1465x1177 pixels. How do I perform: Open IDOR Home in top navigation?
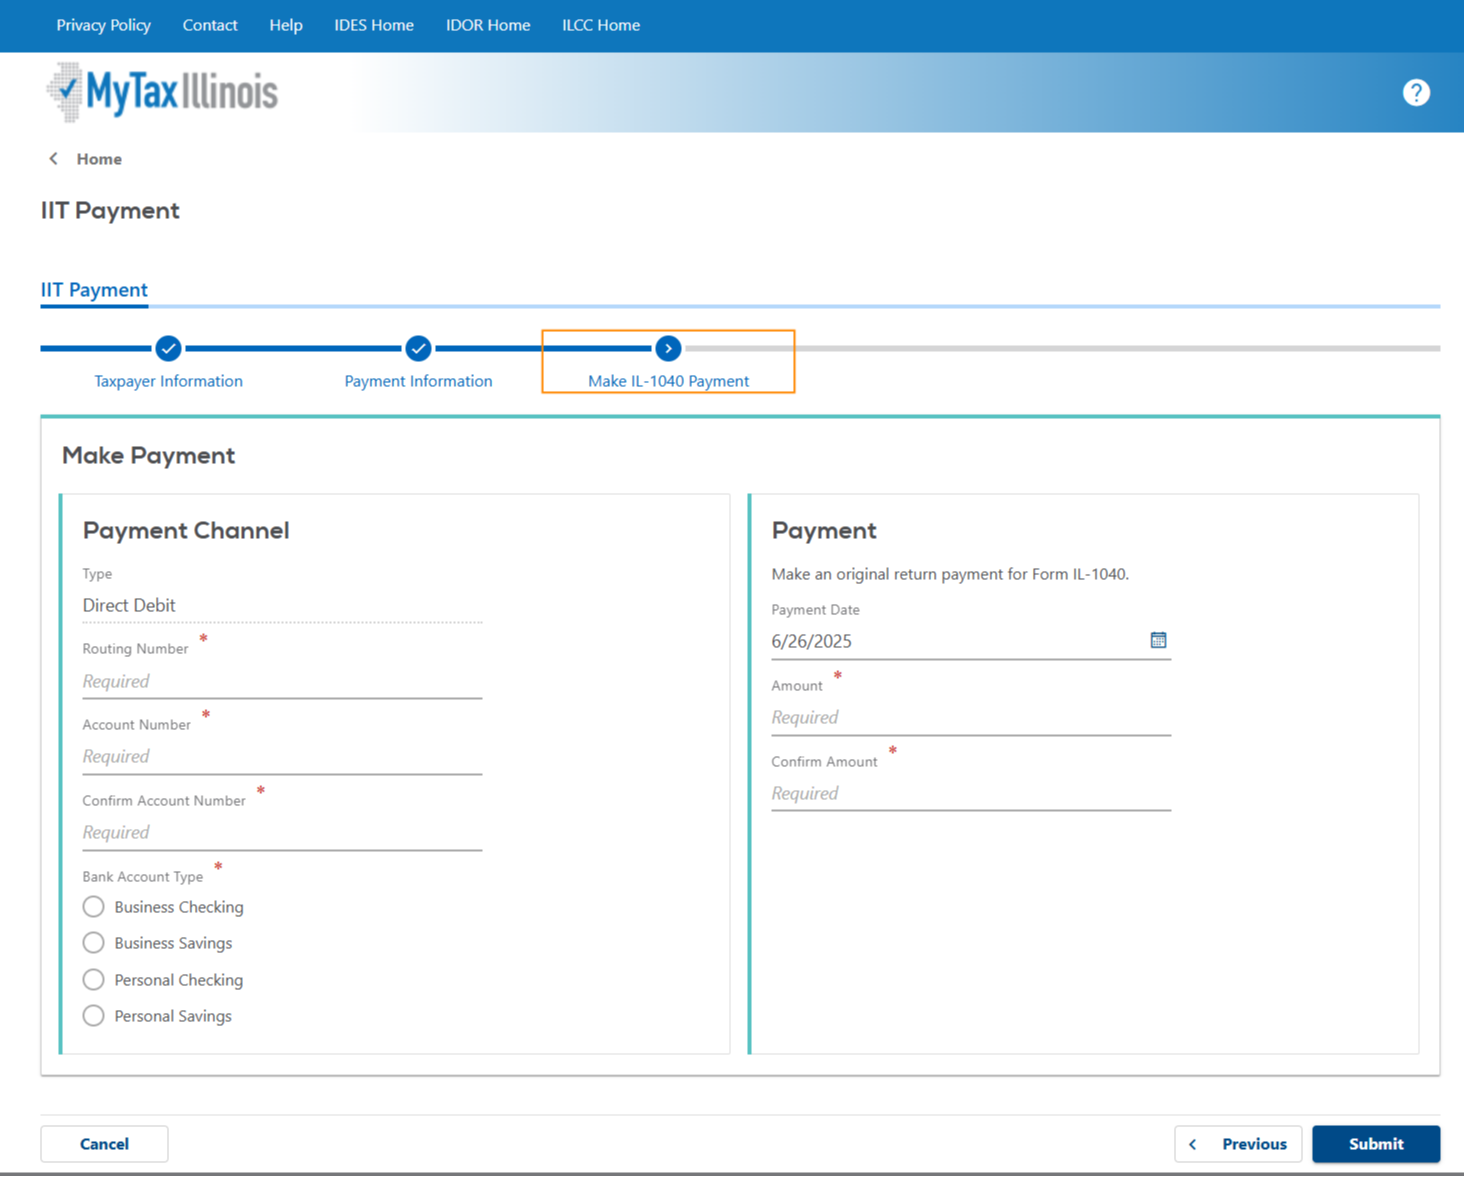point(488,25)
